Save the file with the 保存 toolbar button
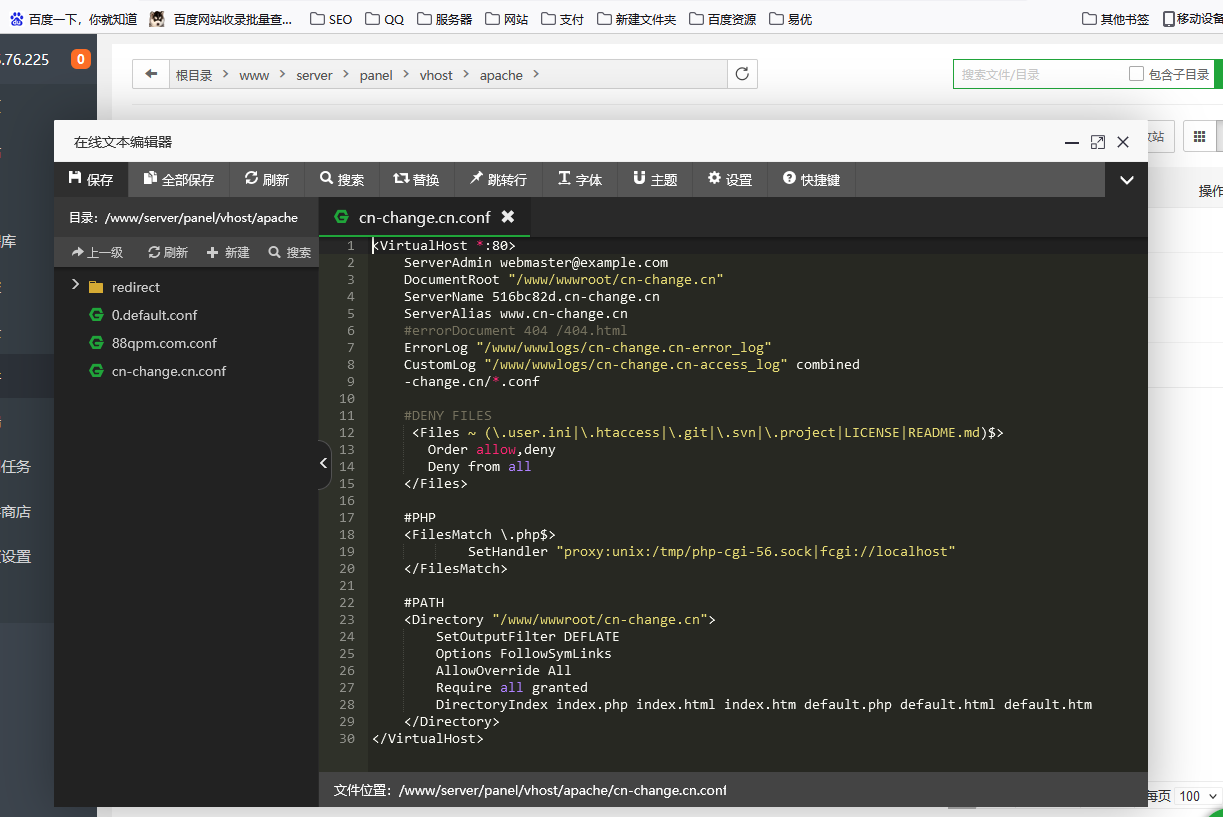Viewport: 1223px width, 817px height. (91, 180)
